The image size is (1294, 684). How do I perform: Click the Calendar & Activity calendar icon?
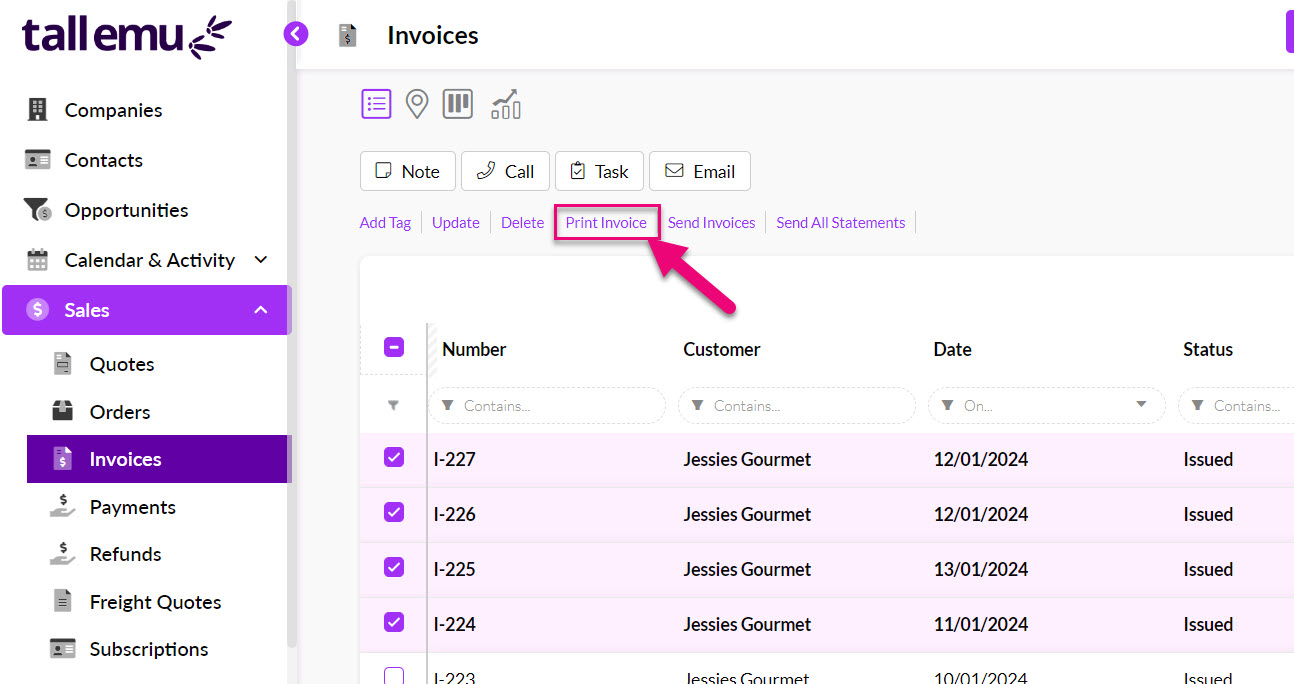pyautogui.click(x=37, y=260)
